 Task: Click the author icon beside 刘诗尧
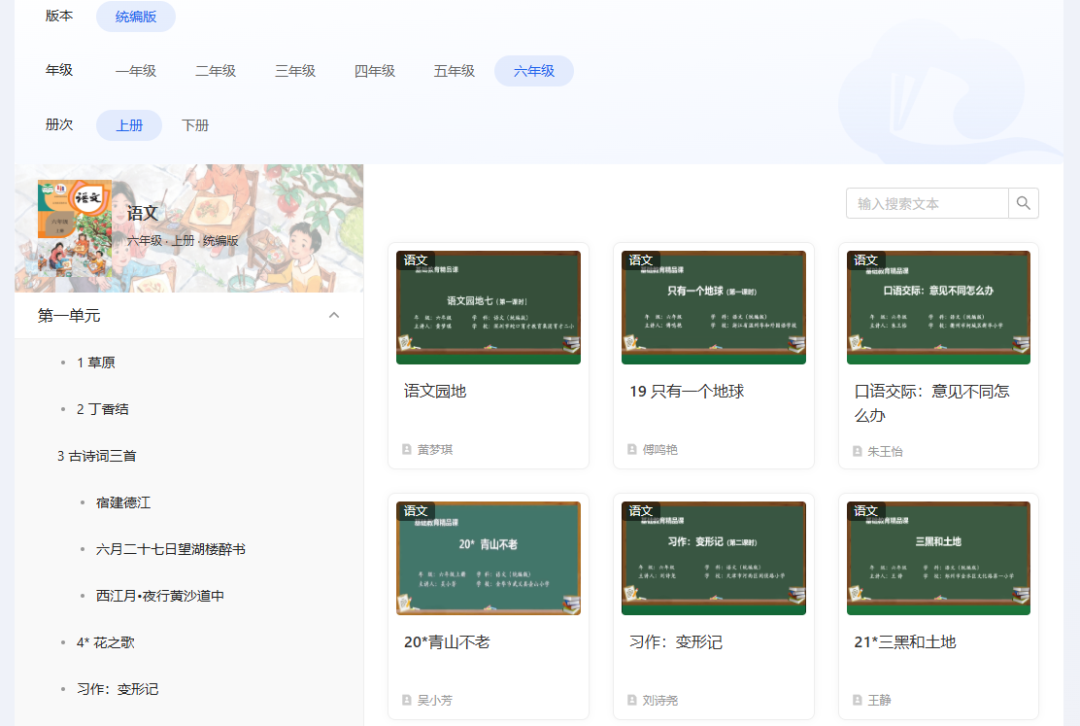click(632, 700)
